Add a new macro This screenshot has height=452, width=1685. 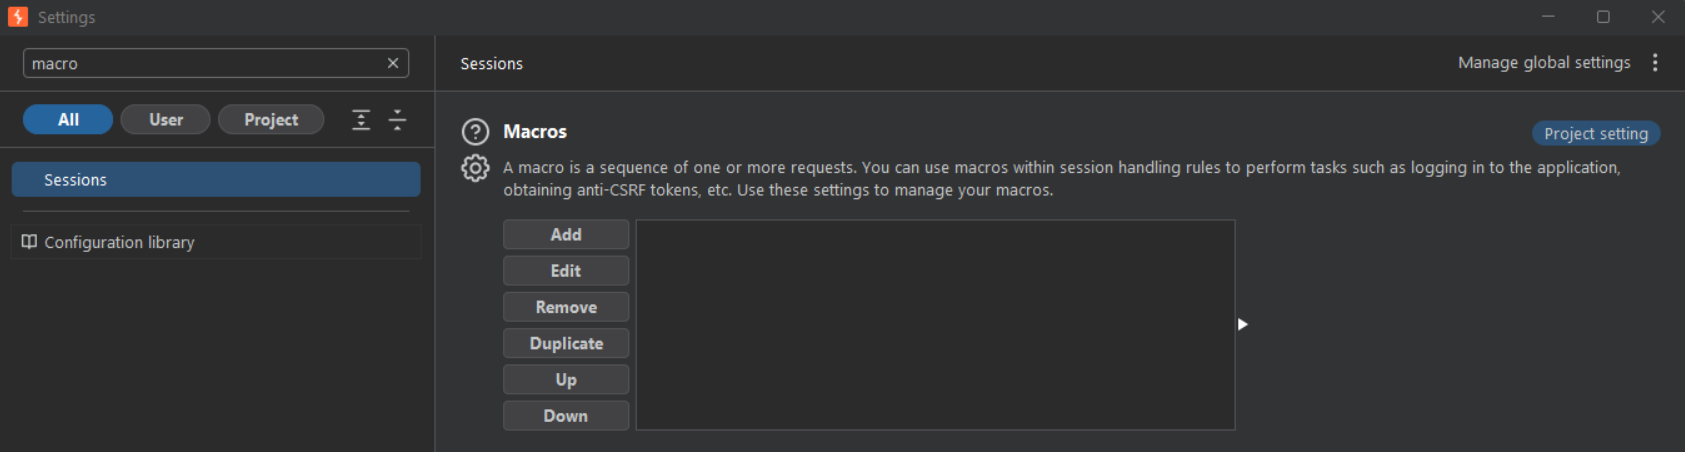(x=566, y=234)
